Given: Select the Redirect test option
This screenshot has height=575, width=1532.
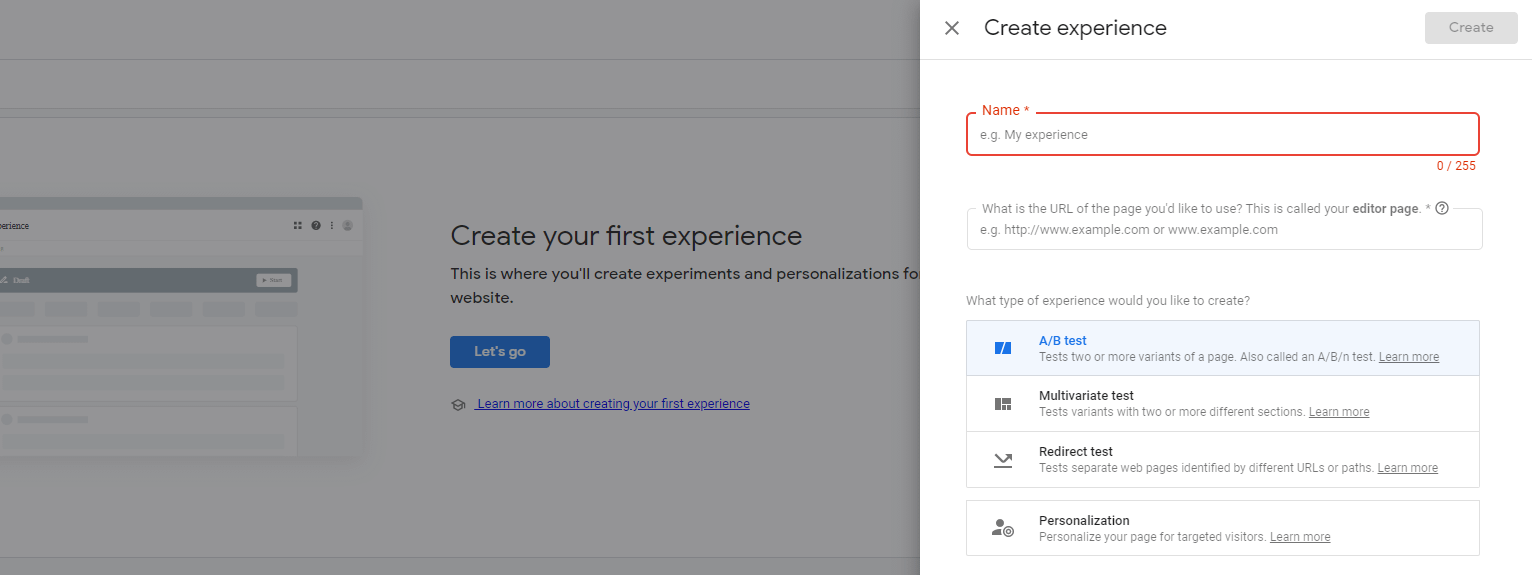Looking at the screenshot, I should pos(1222,460).
